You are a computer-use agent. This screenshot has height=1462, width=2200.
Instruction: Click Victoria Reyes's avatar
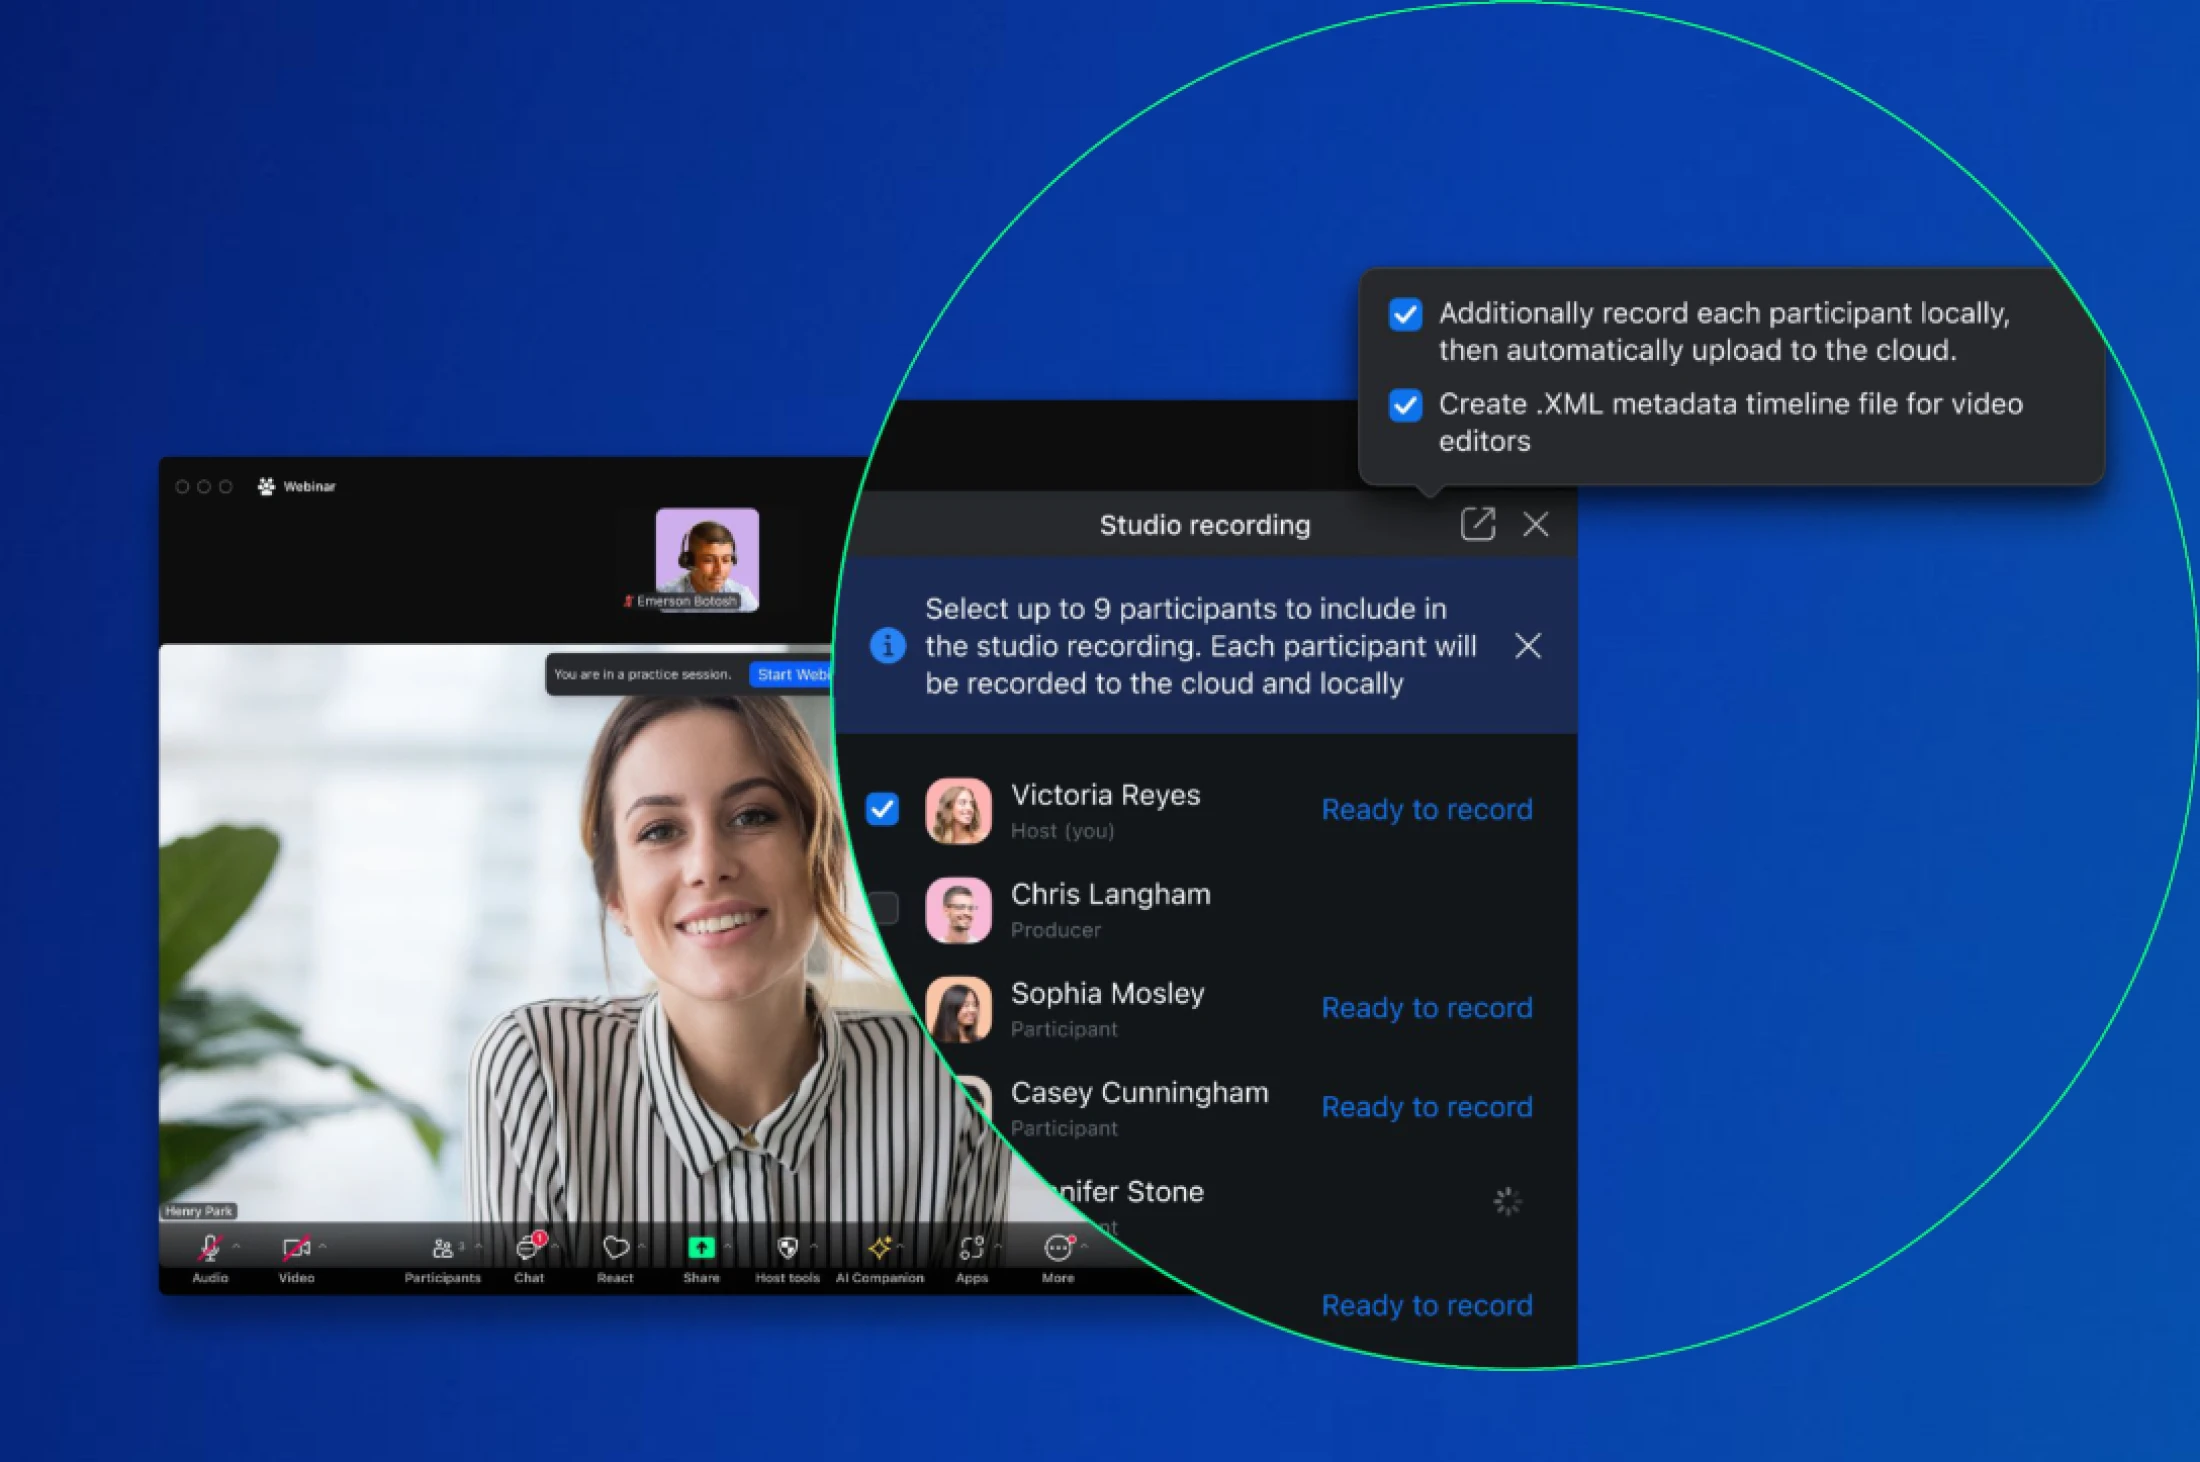[x=958, y=811]
